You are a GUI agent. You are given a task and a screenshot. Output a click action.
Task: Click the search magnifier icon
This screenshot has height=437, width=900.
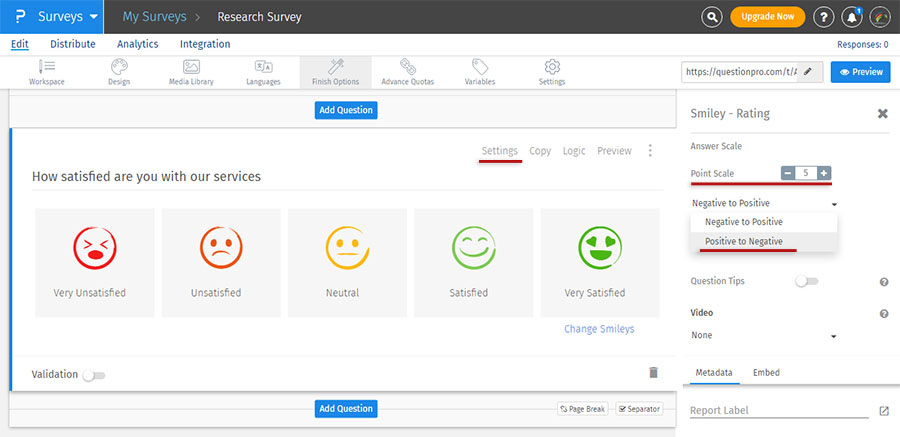click(x=711, y=17)
